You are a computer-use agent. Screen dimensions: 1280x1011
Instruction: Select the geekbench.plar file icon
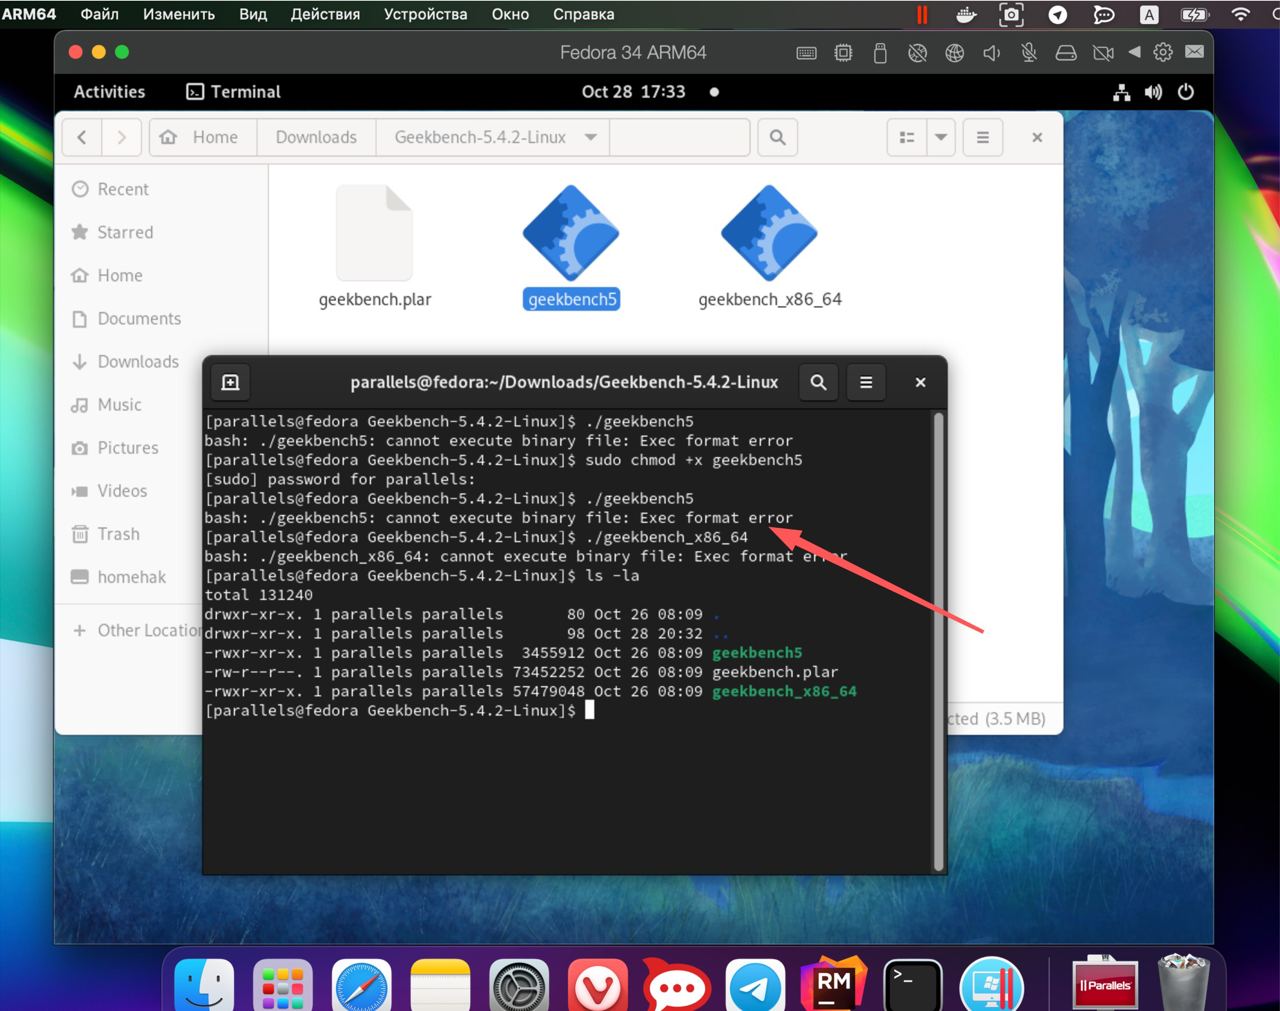[374, 233]
